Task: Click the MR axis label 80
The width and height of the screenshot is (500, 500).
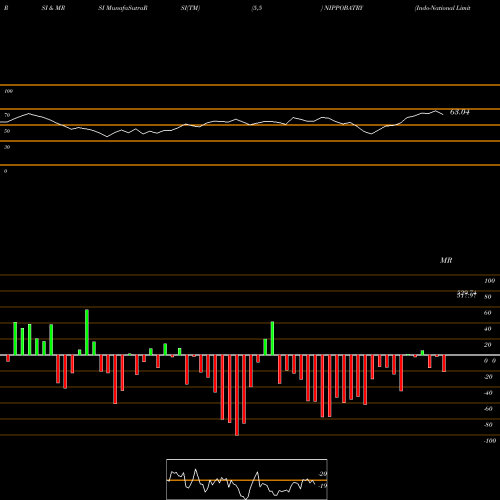Action: pos(488,297)
